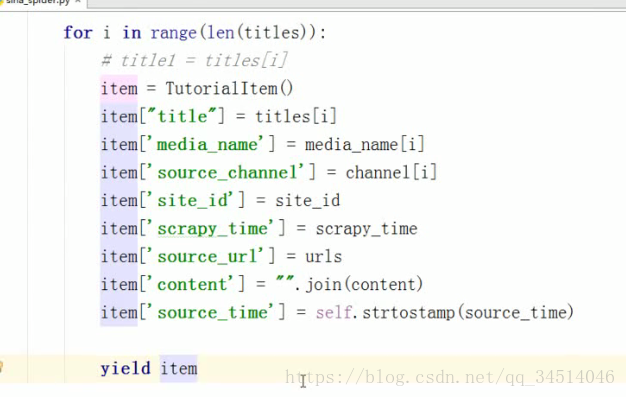Click 'channel[i]' value expression
626x397 pixels.
click(391, 173)
